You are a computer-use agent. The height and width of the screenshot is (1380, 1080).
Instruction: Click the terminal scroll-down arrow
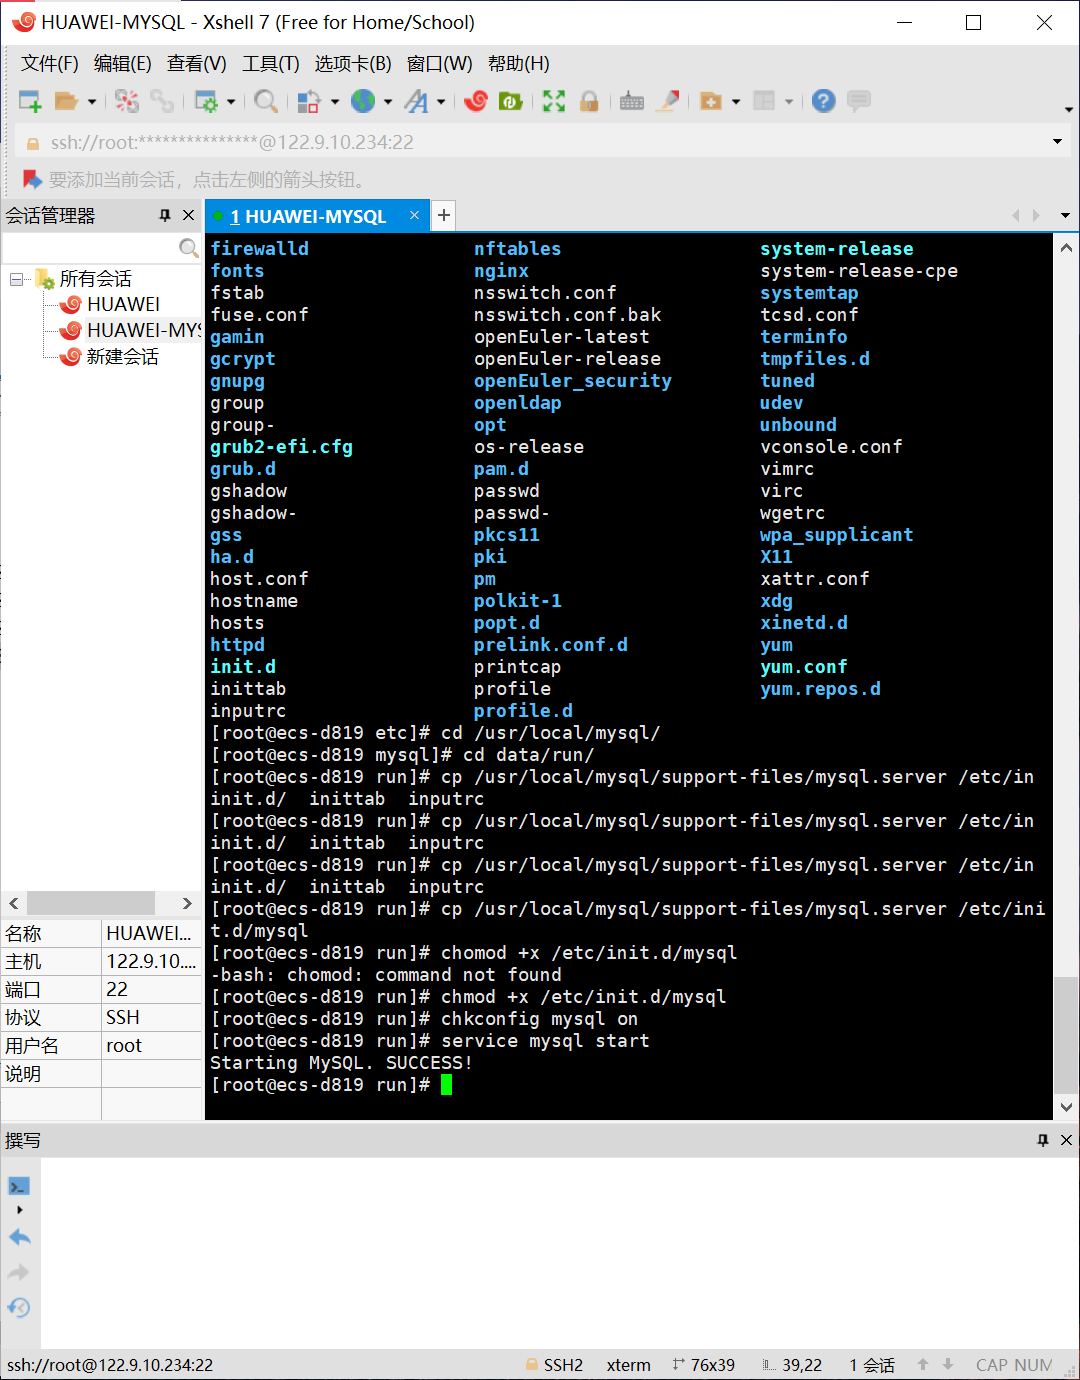pos(1066,1107)
